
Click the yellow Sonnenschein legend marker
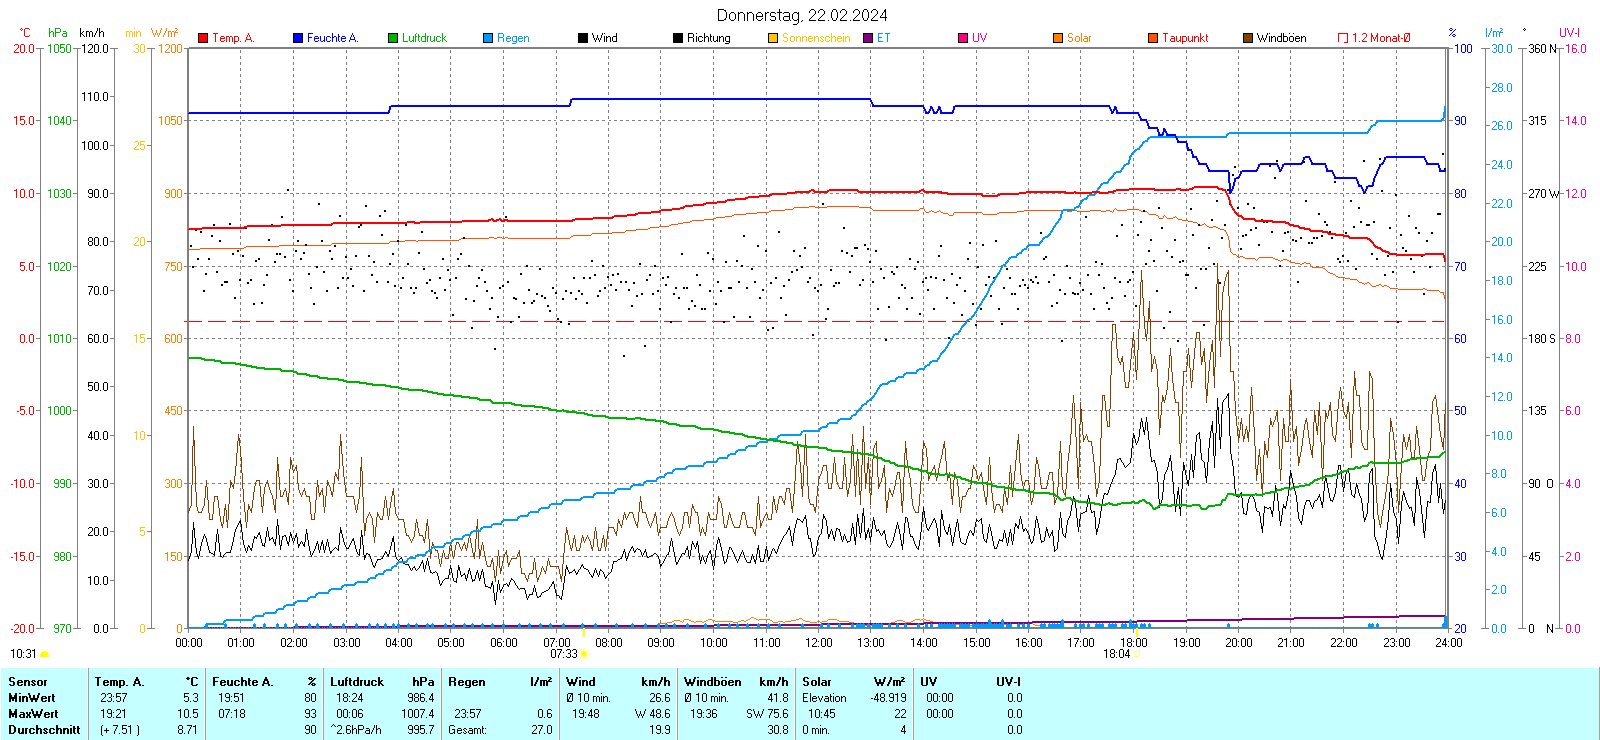coord(773,38)
